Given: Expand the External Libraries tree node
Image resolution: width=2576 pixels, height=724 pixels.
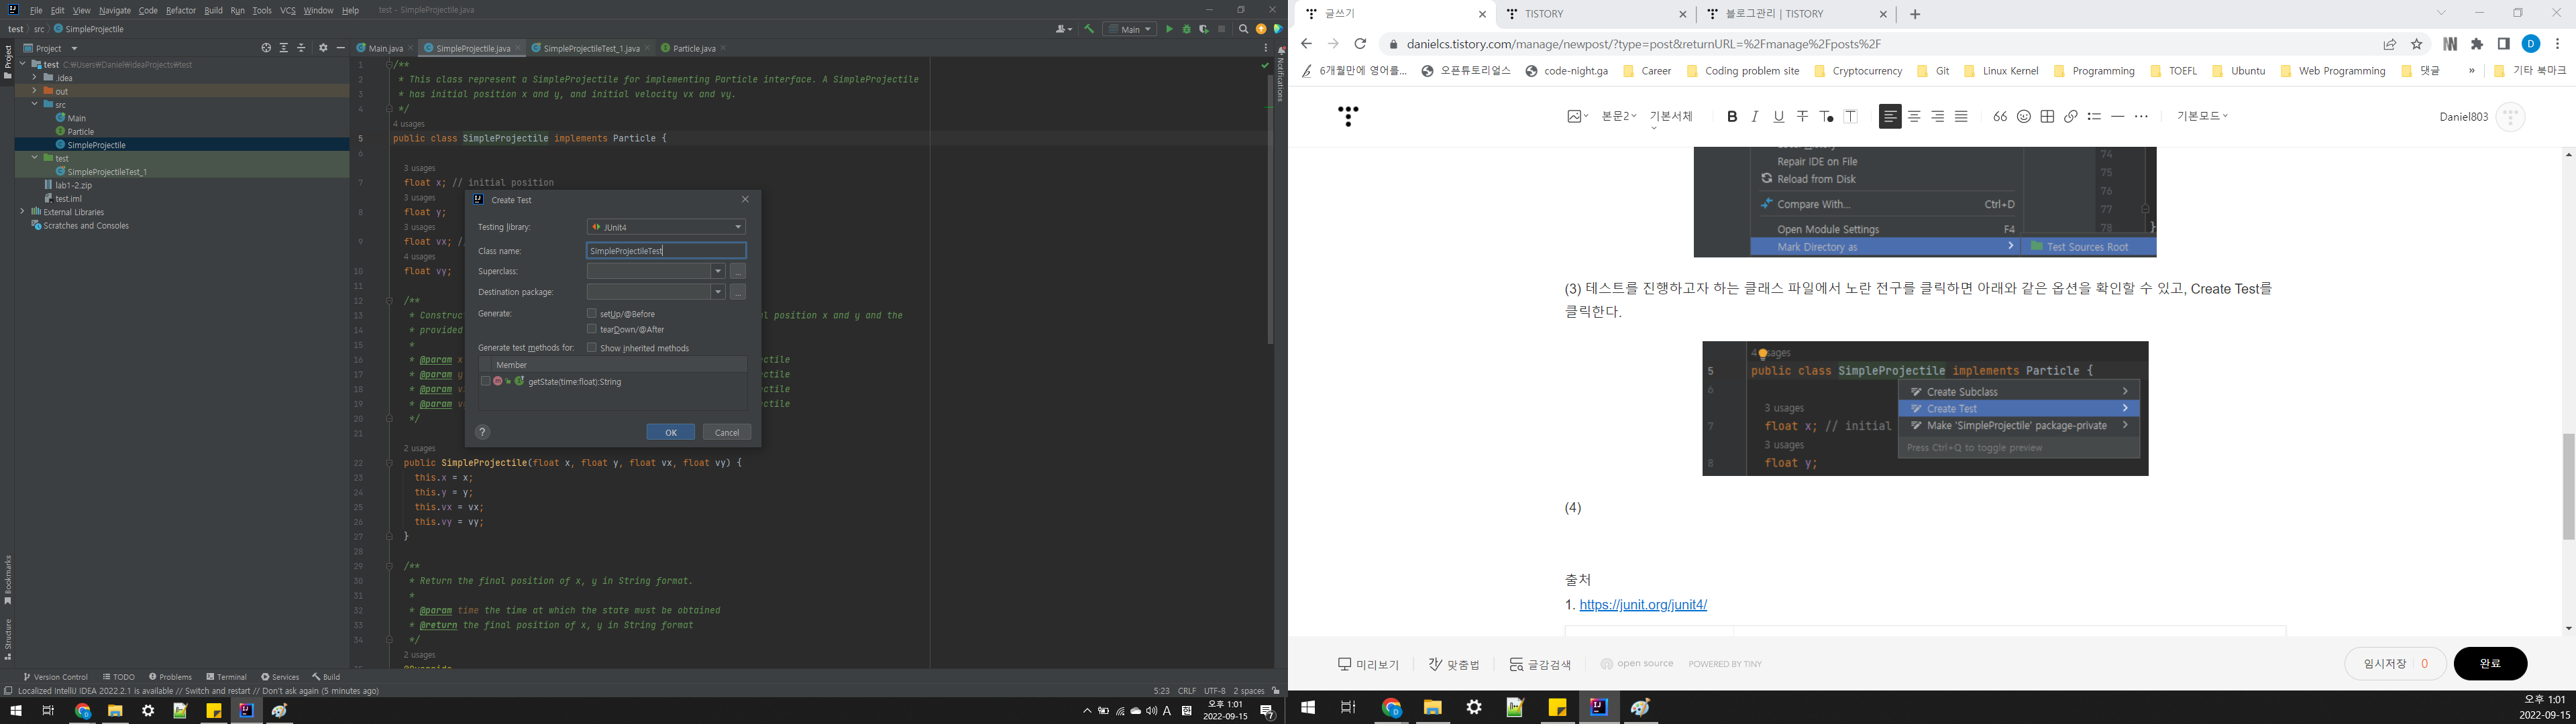Looking at the screenshot, I should coord(22,212).
